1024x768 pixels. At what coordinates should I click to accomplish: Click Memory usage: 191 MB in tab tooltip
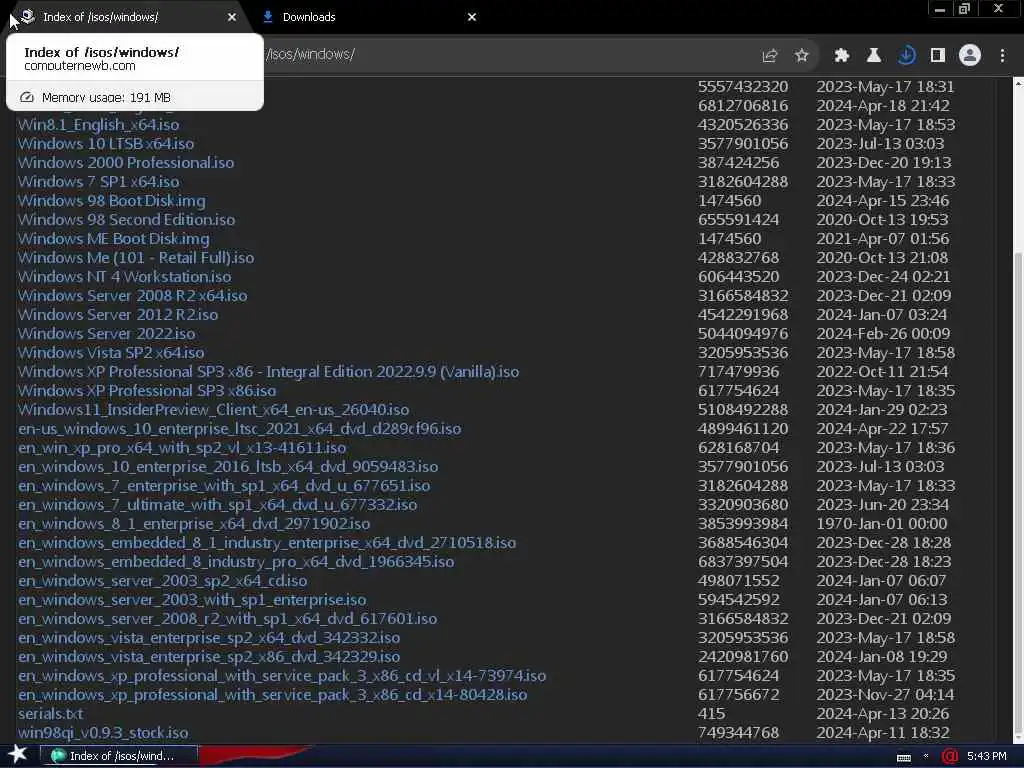(x=106, y=97)
